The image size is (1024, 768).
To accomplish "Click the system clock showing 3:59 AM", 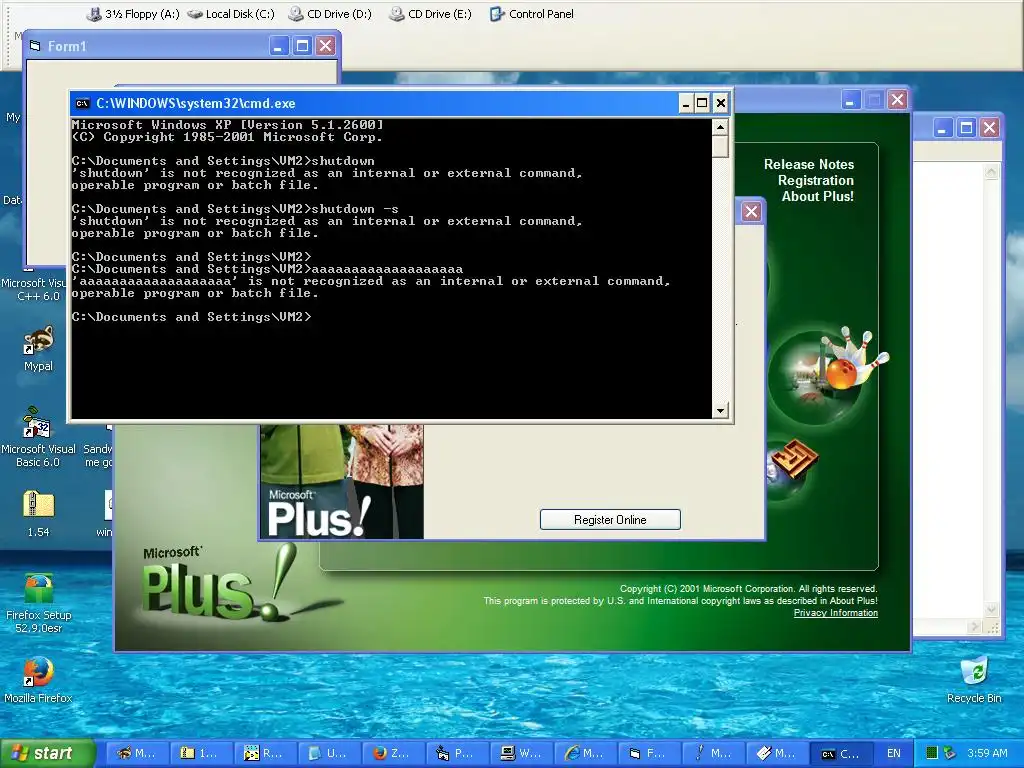I will click(987, 753).
